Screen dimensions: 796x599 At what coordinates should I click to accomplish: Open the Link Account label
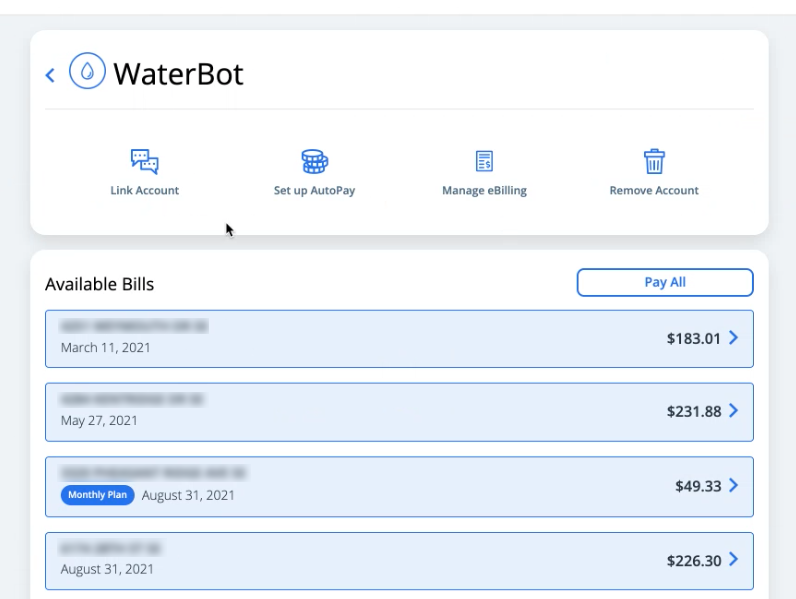point(145,190)
